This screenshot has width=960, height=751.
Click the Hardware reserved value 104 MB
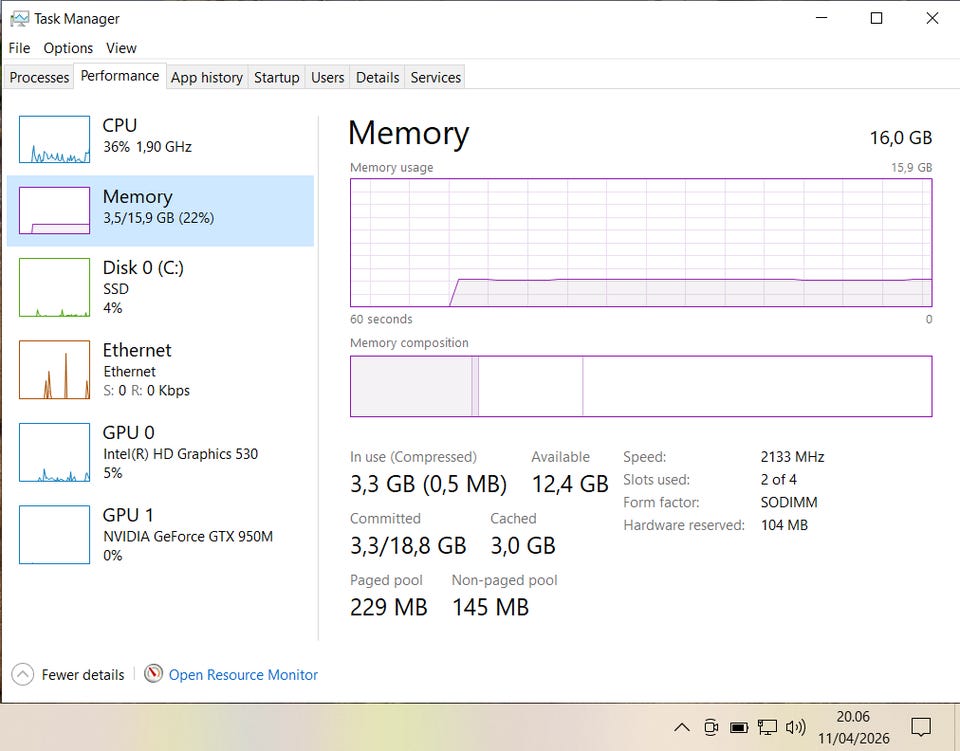[784, 525]
